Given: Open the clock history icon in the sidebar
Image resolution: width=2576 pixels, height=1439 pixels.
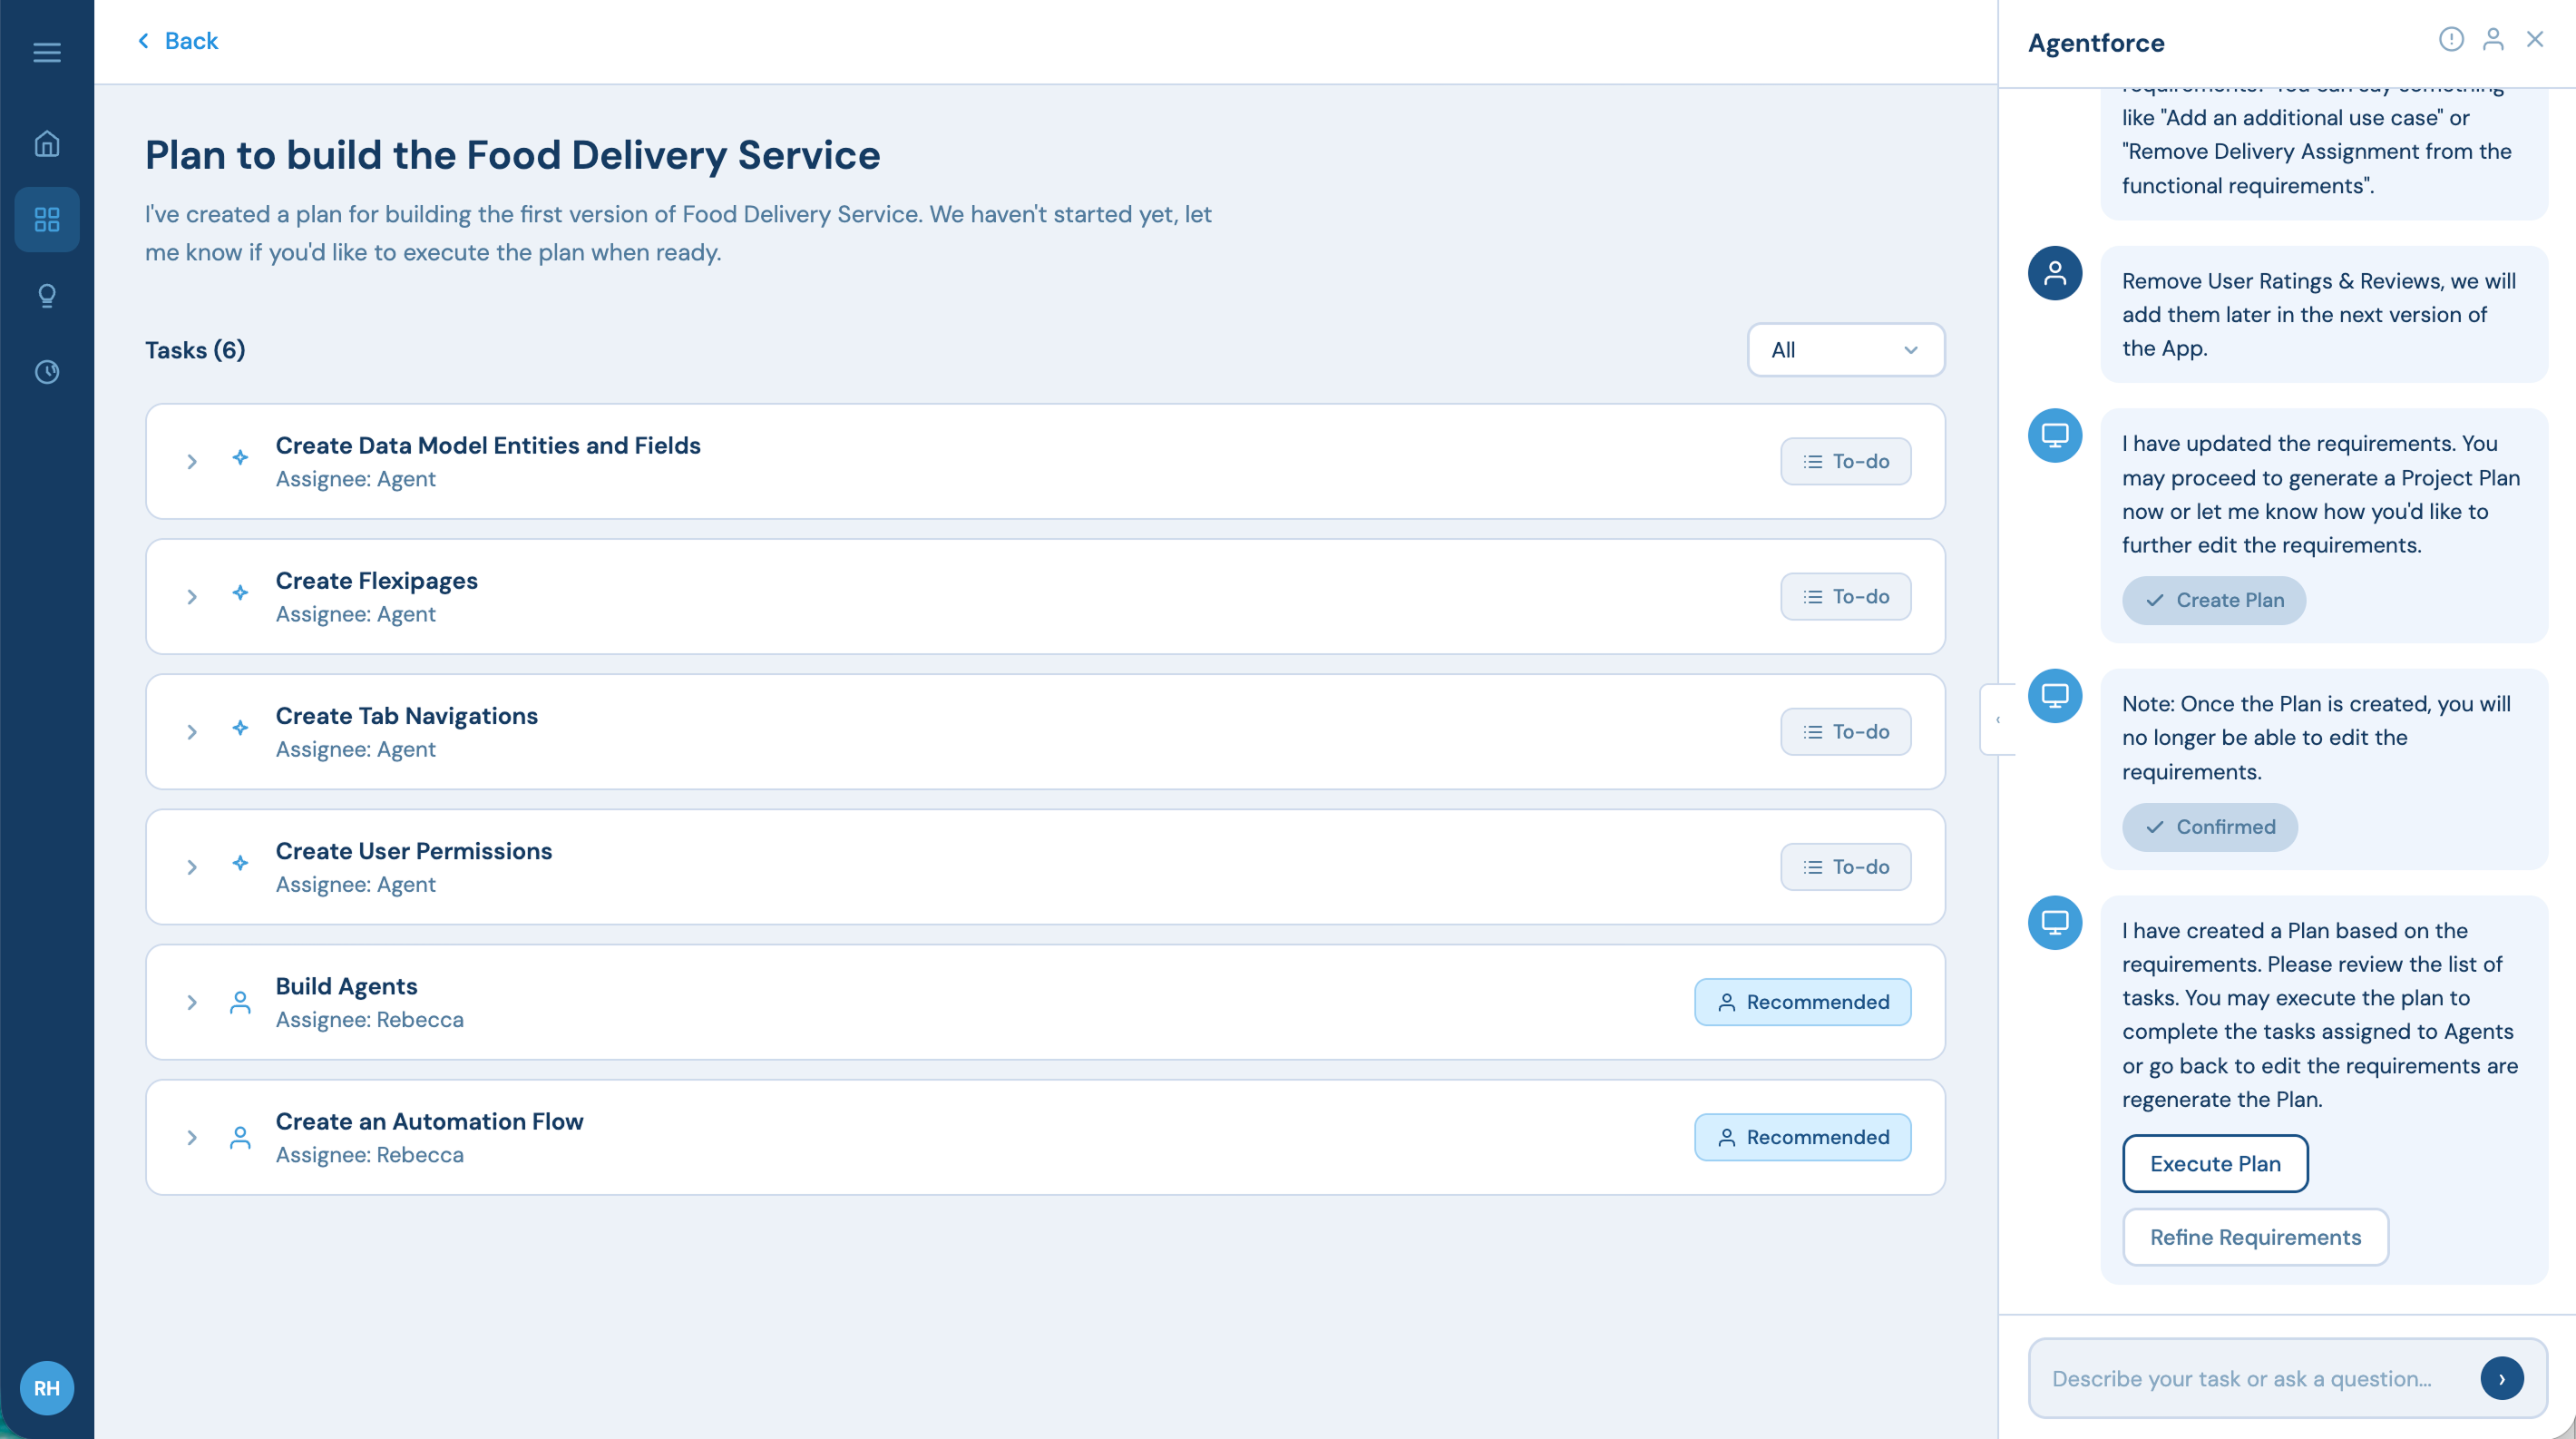Looking at the screenshot, I should pyautogui.click(x=47, y=372).
